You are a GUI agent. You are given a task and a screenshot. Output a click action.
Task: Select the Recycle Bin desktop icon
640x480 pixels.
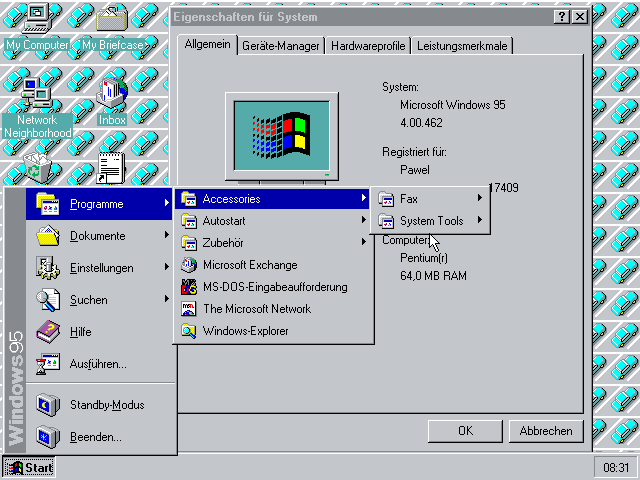click(37, 167)
